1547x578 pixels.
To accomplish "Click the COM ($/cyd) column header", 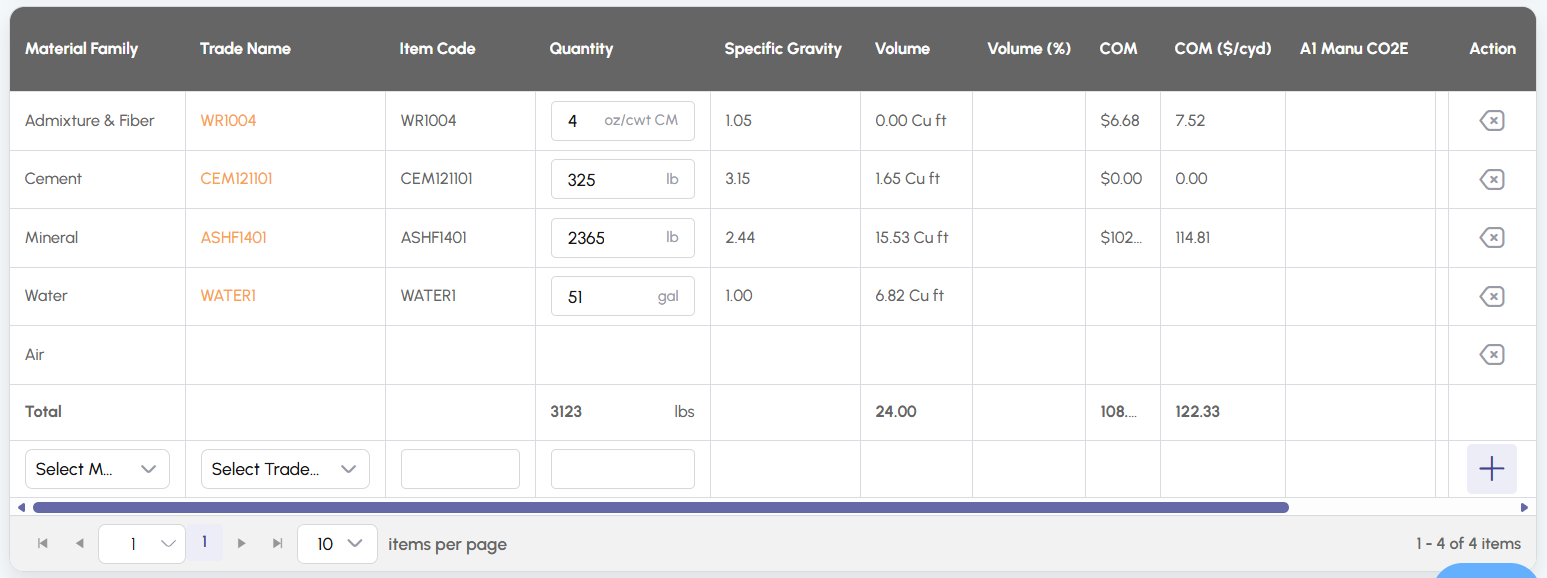I will pyautogui.click(x=1223, y=49).
